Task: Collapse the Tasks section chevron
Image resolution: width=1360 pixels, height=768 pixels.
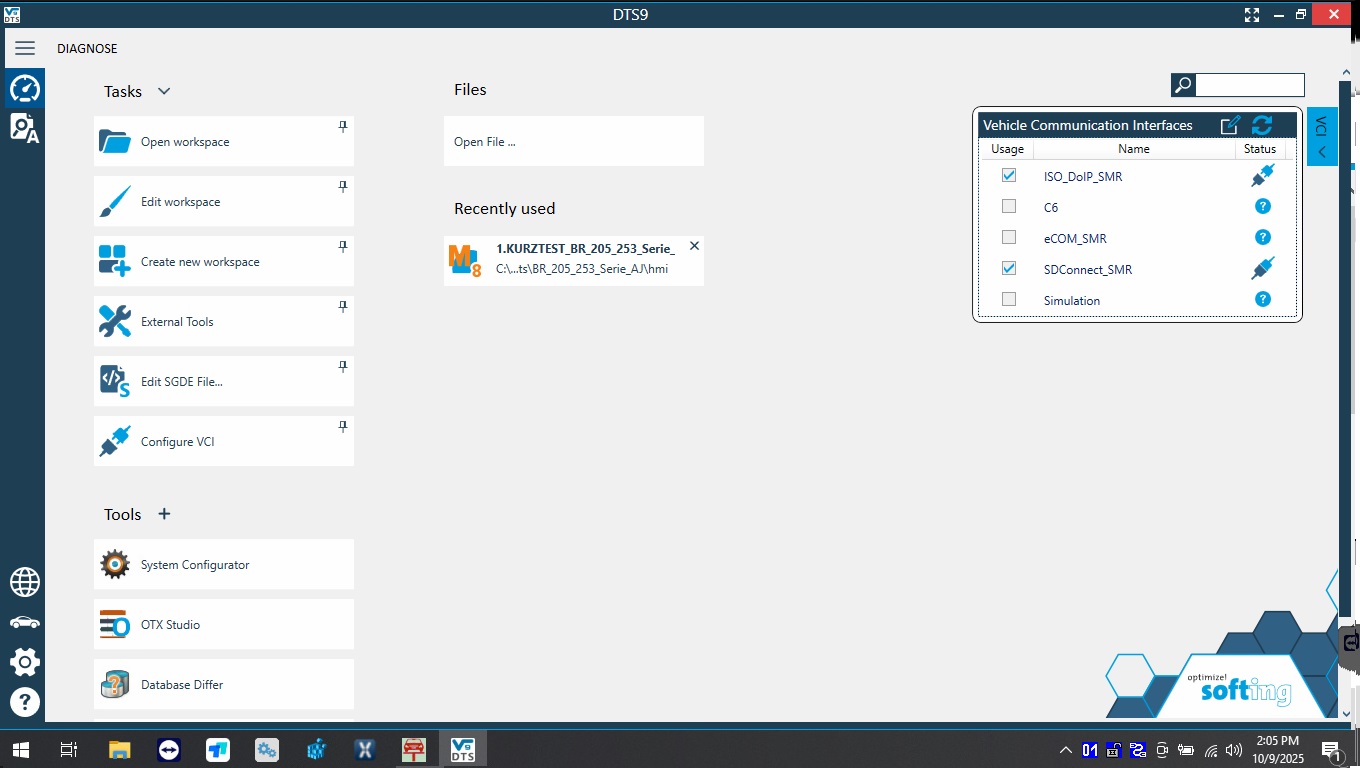Action: (164, 91)
